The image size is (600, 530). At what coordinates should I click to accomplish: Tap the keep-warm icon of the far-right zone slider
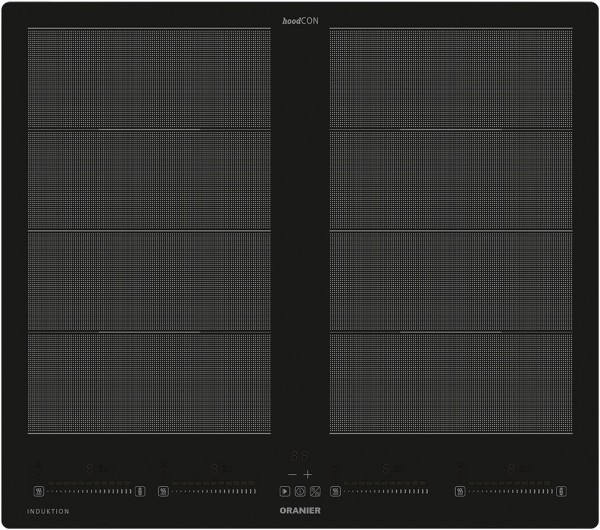pyautogui.click(x=460, y=491)
